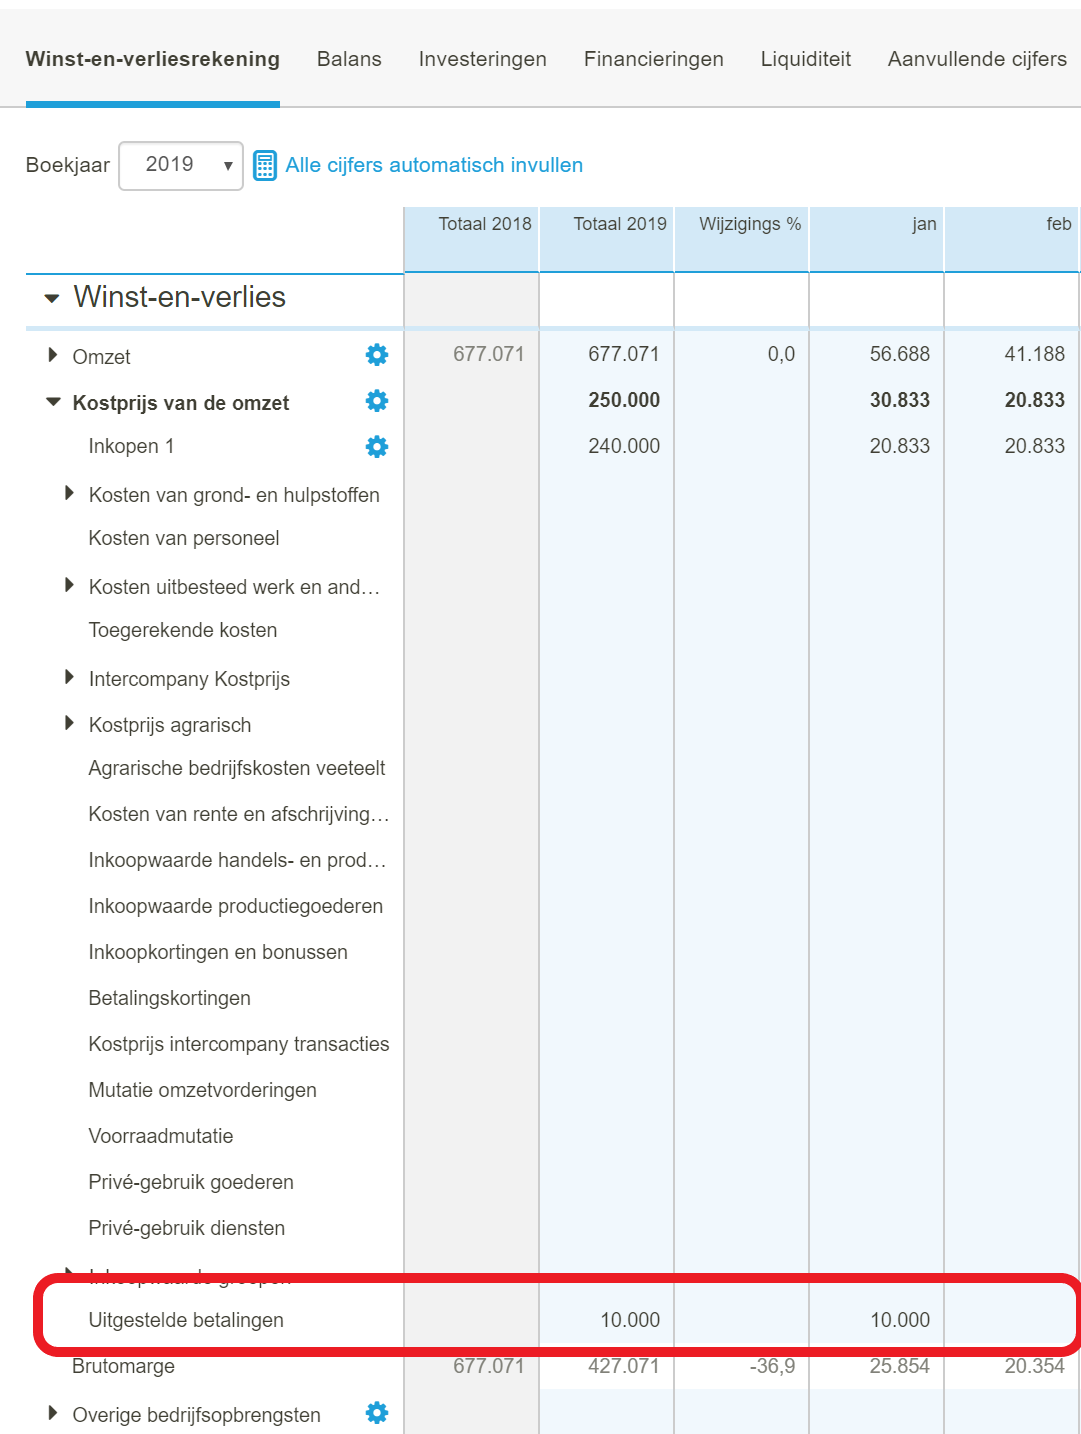Open the Boekjaar 2019 dropdown
Image resolution: width=1081 pixels, height=1434 pixels.
[x=181, y=165]
